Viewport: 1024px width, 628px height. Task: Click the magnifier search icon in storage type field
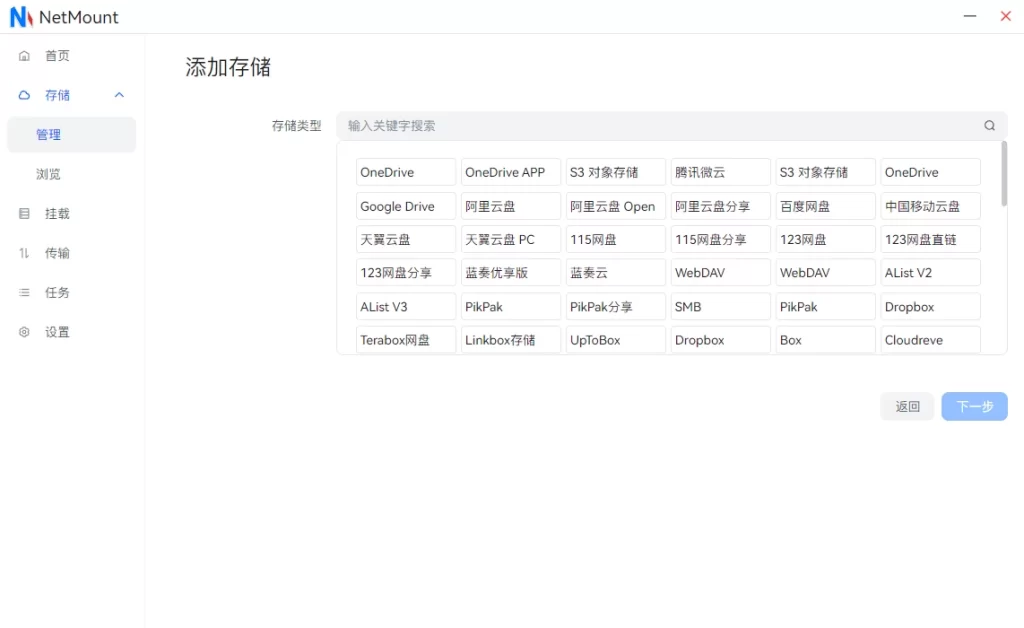tap(989, 126)
